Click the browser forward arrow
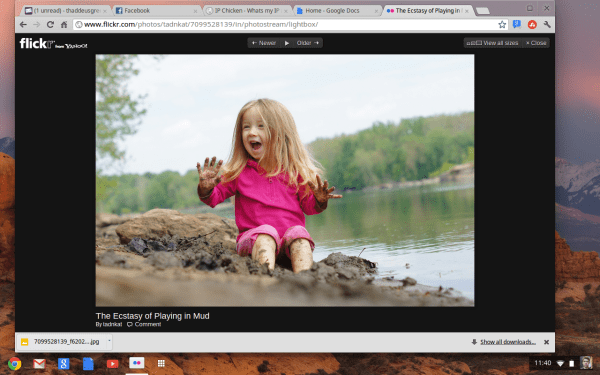This screenshot has height=375, width=600. tap(36, 24)
